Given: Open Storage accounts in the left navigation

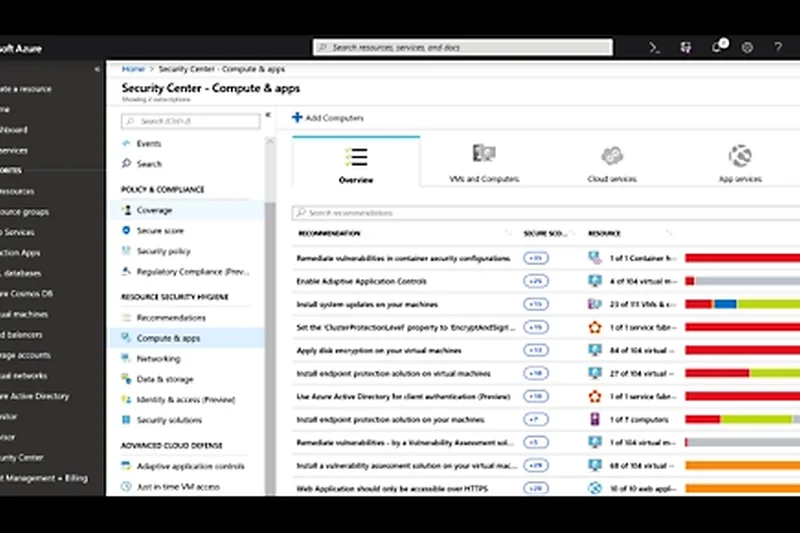Looking at the screenshot, I should 25,355.
